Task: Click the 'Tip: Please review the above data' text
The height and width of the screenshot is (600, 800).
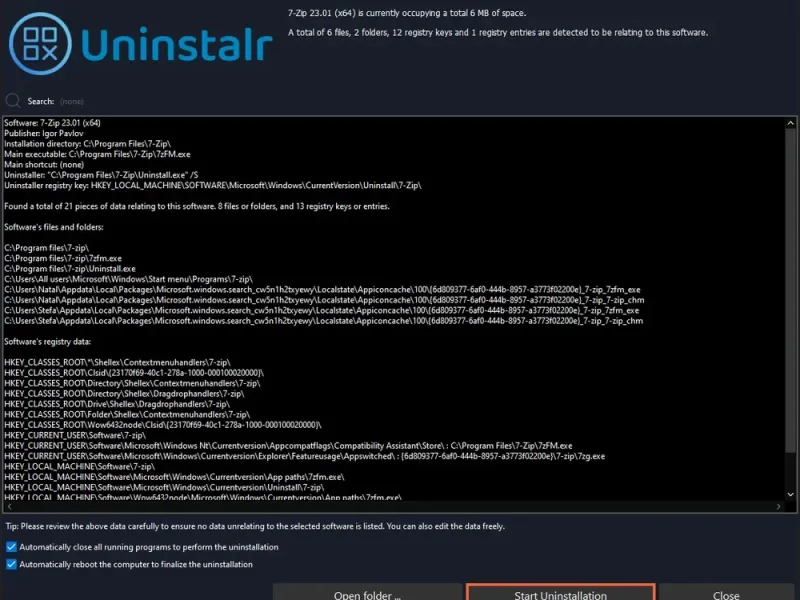Action: [255, 526]
